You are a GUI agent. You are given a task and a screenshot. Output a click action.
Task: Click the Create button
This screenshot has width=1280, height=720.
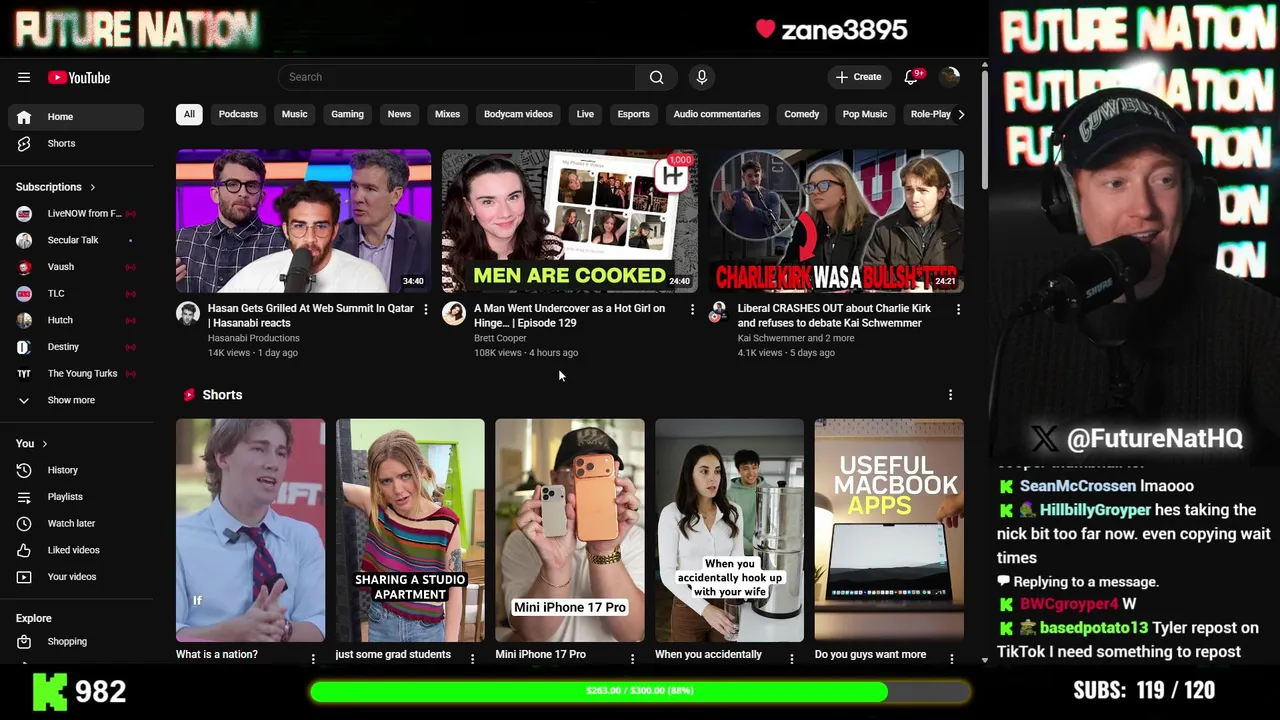tap(859, 77)
